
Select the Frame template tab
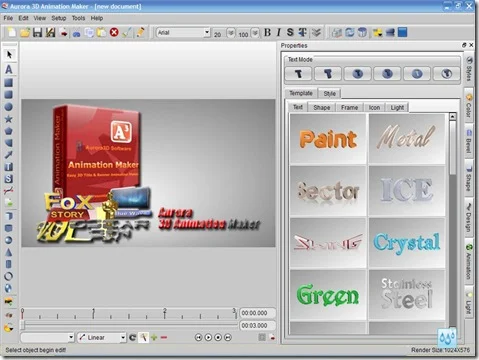349,107
